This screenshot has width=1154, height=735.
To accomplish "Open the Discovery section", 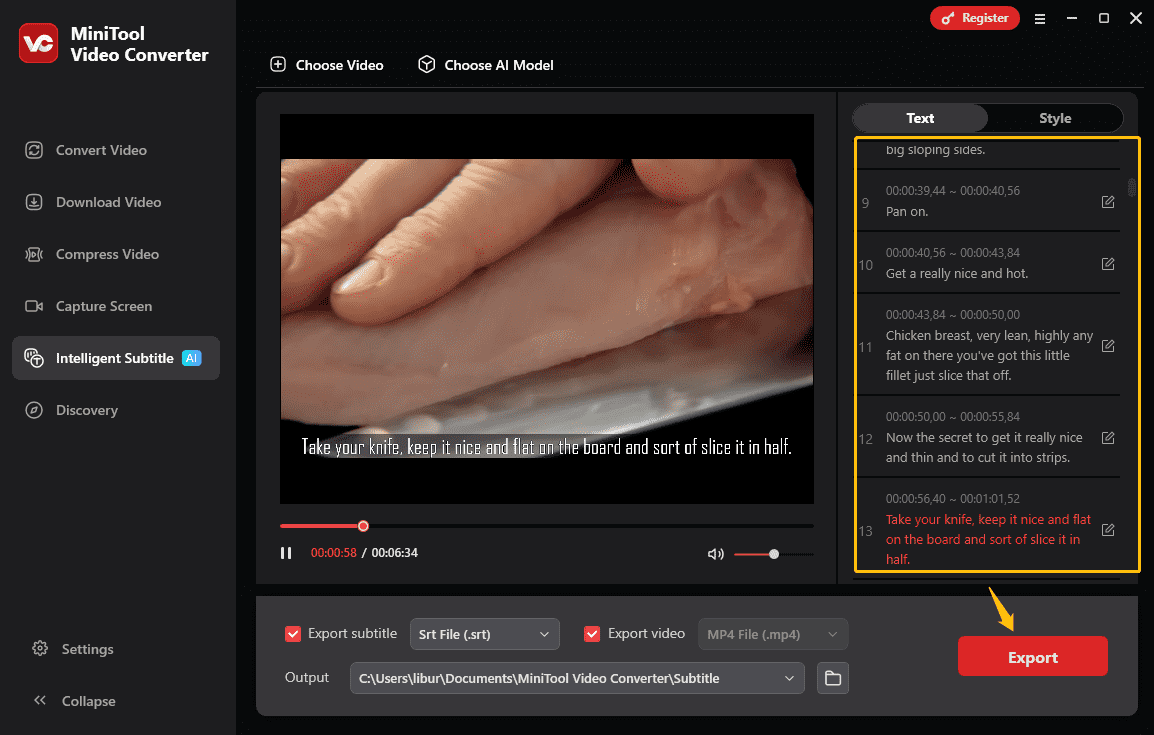I will [x=85, y=410].
